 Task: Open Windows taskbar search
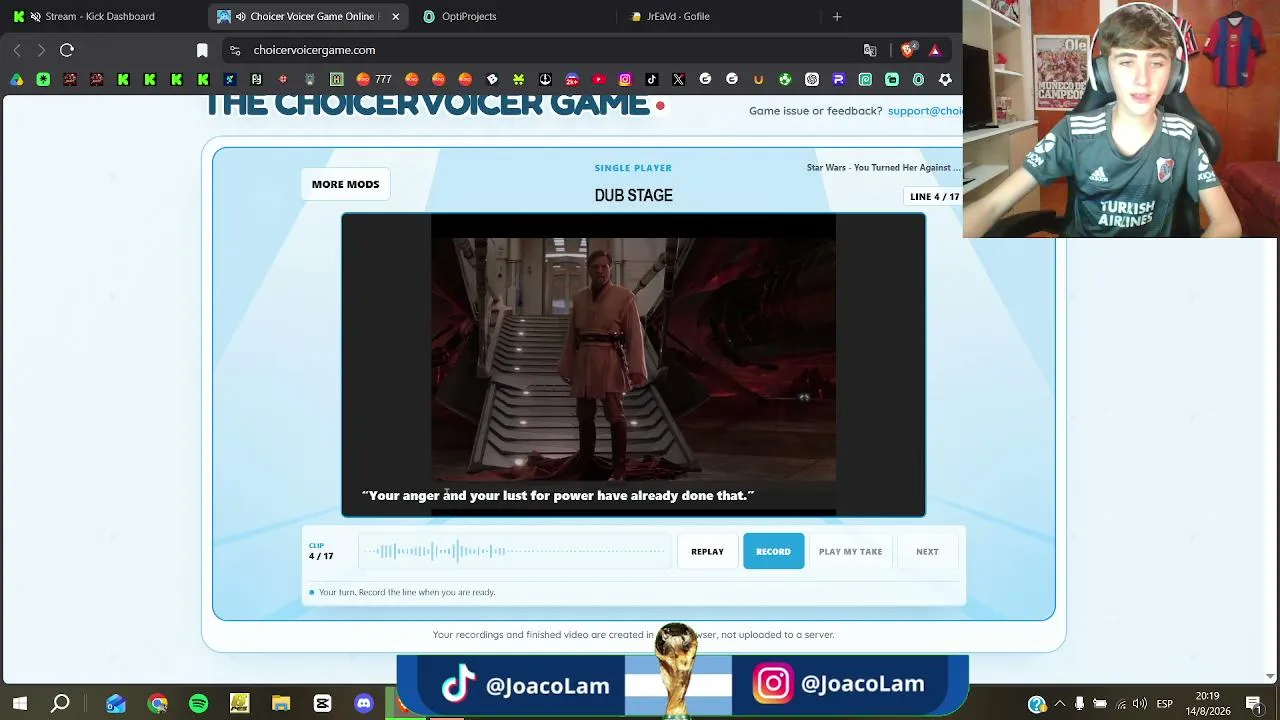pos(60,704)
